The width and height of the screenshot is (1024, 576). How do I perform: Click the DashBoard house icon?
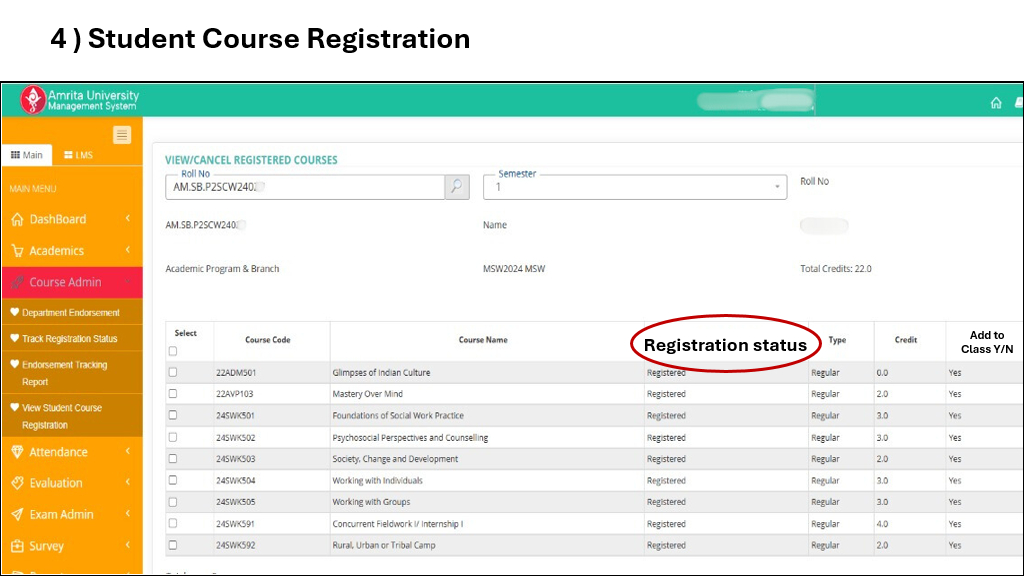click(x=16, y=220)
